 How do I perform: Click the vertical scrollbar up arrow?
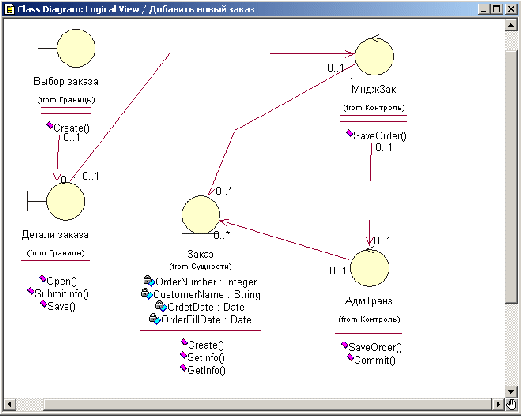[511, 25]
